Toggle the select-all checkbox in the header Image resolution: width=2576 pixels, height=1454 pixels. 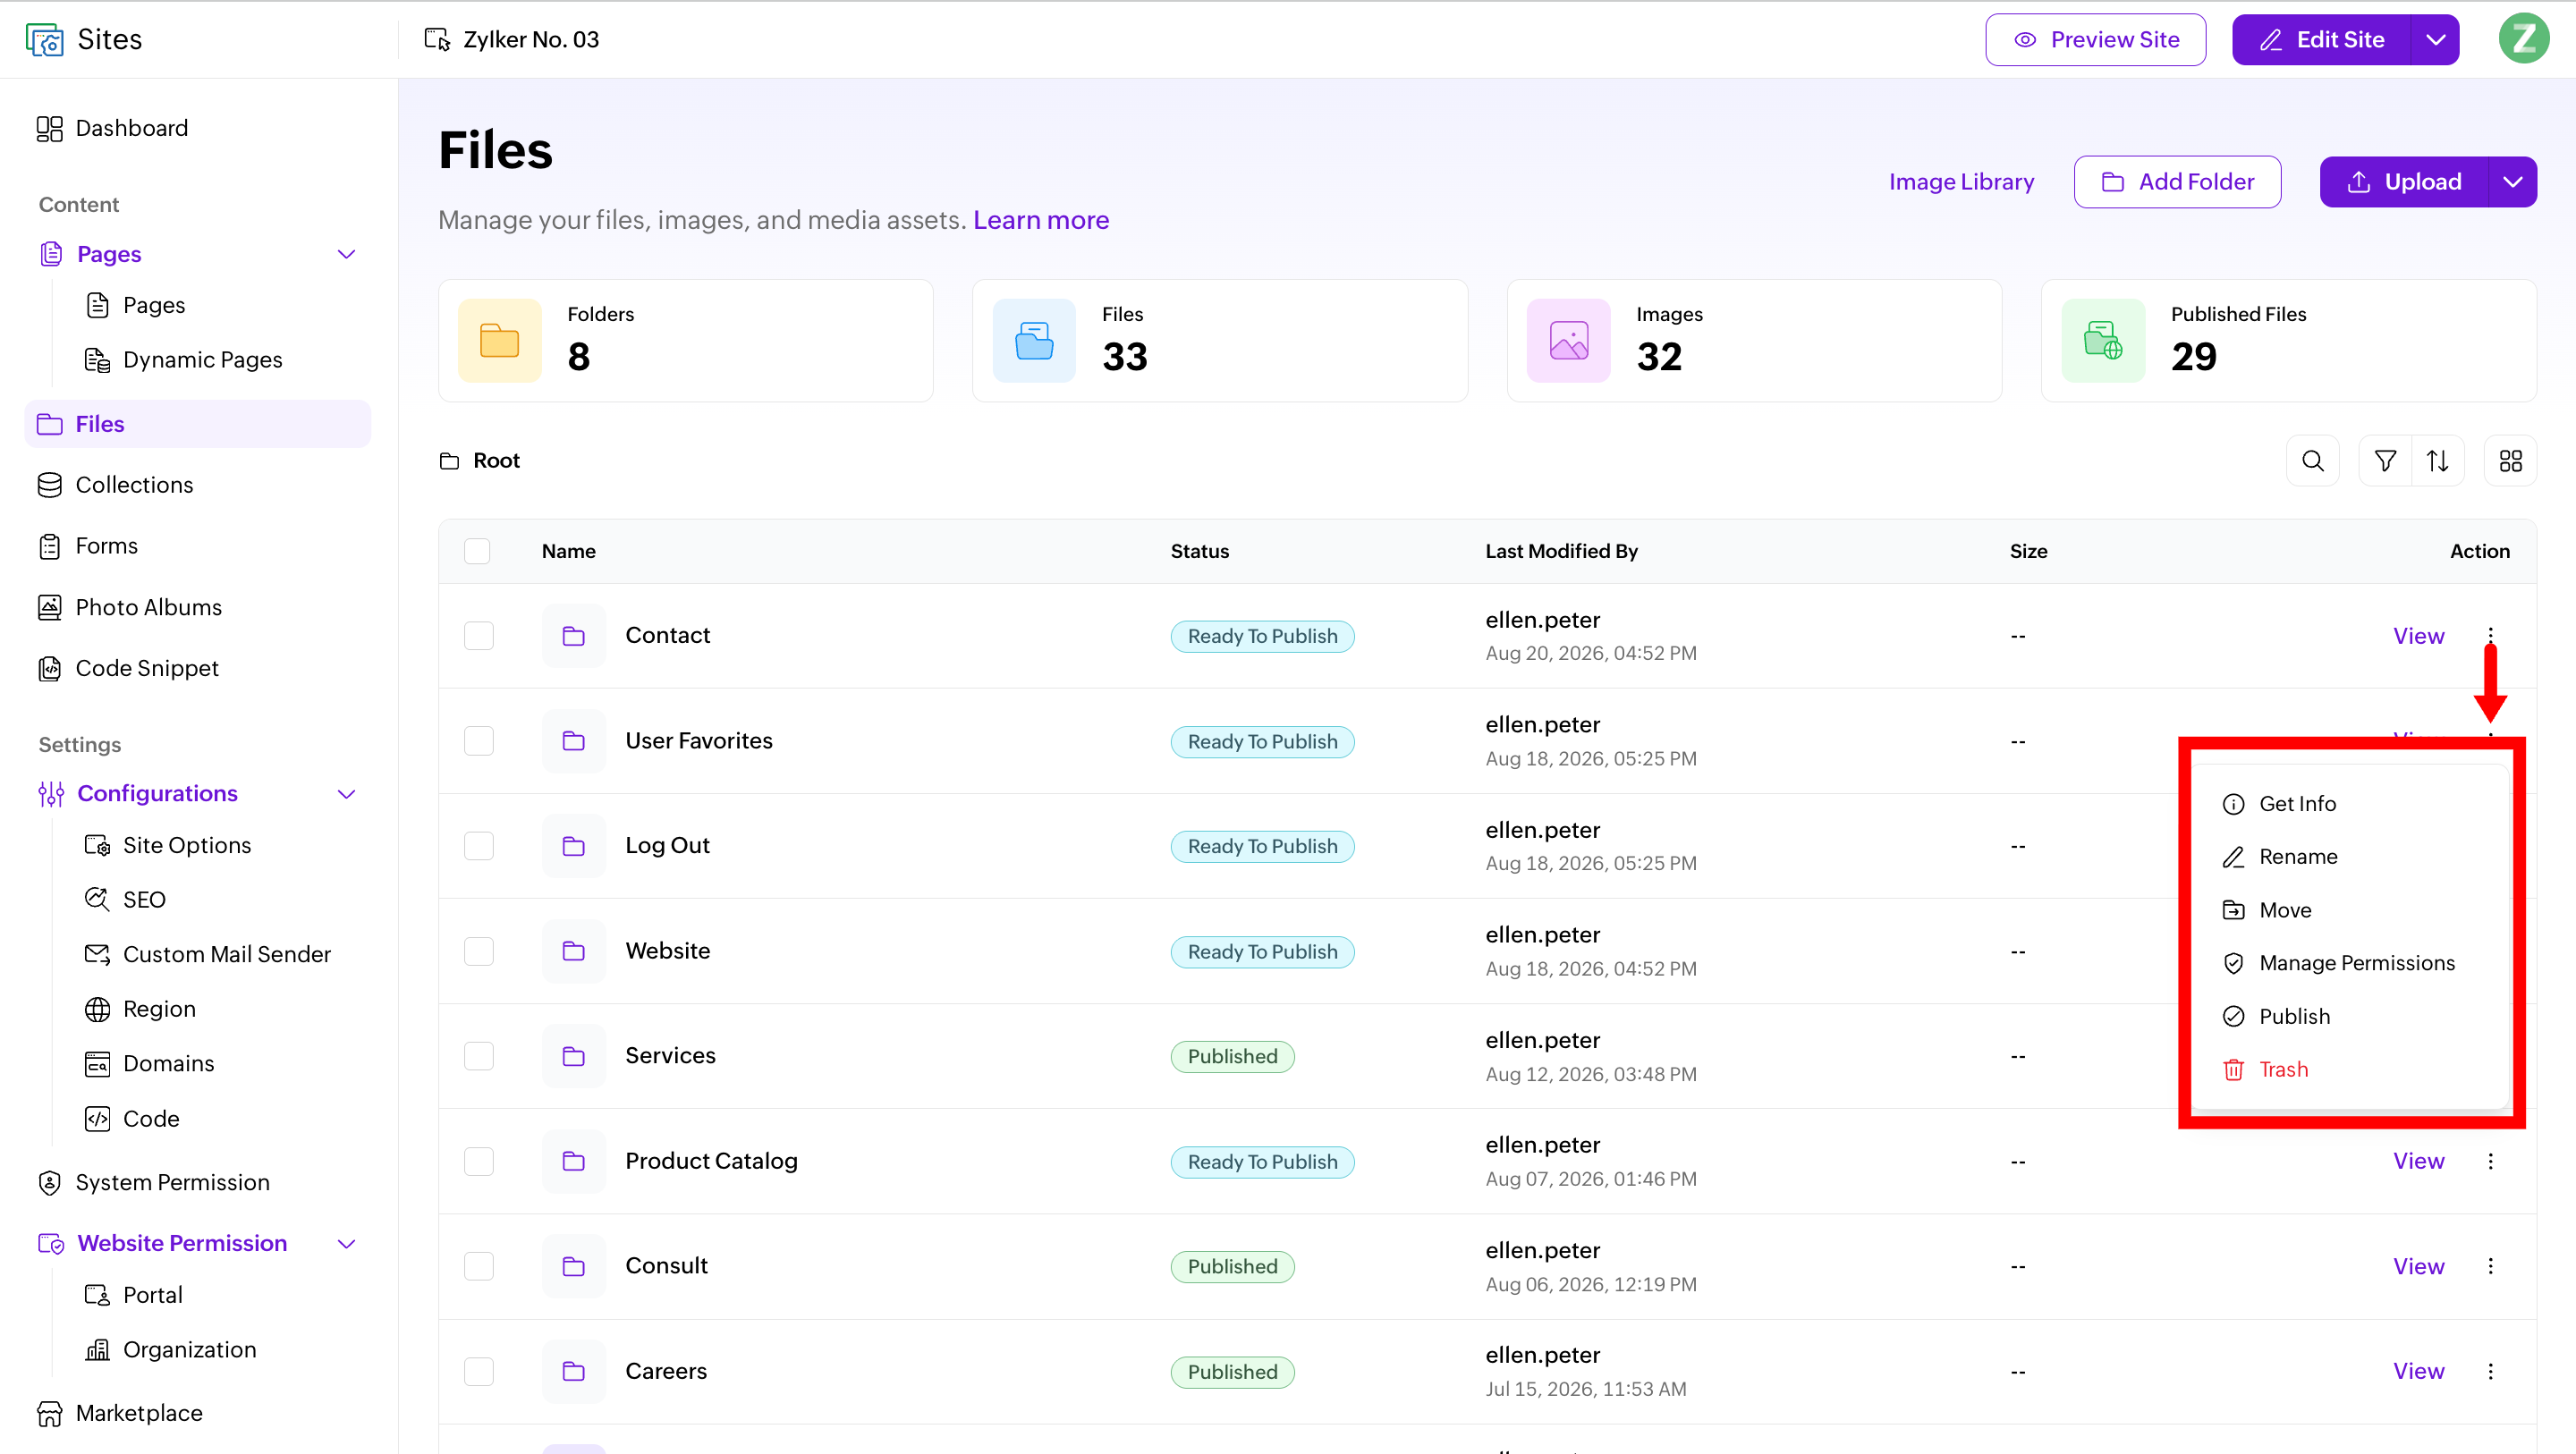click(x=477, y=551)
